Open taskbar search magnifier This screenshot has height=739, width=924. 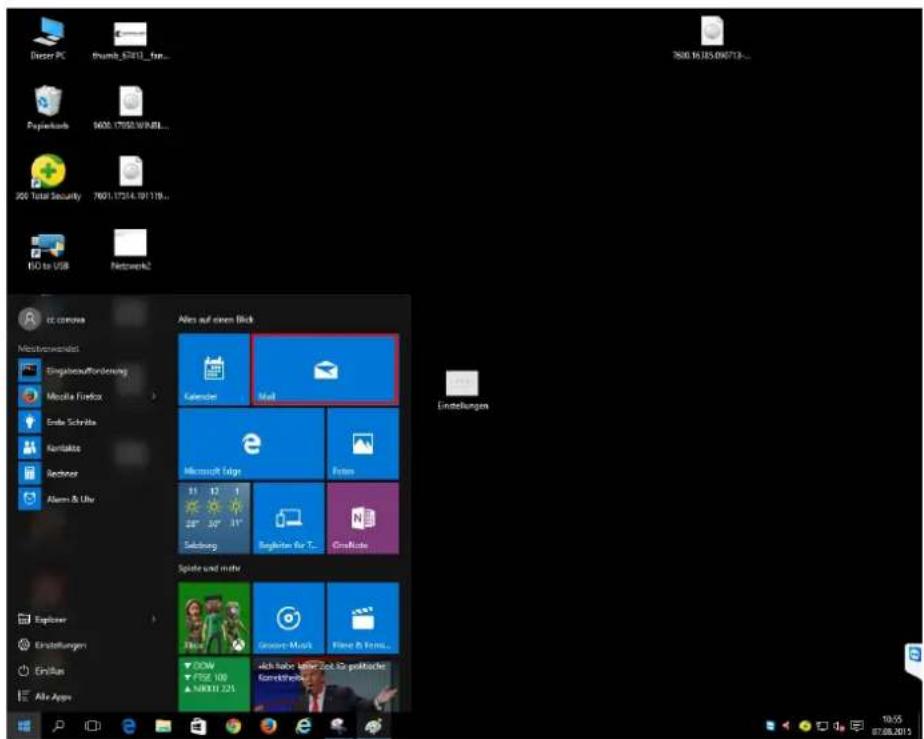[x=59, y=726]
